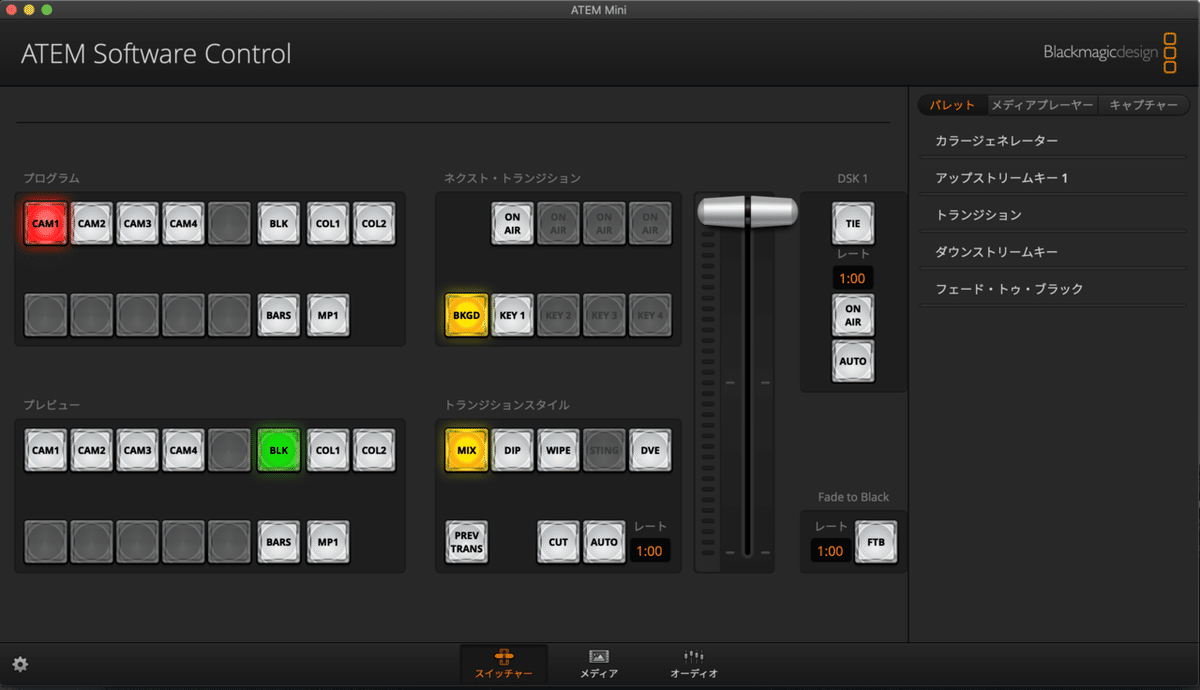Select CAM3 on the Preview bus
Viewport: 1200px width, 690px height.
coord(138,450)
